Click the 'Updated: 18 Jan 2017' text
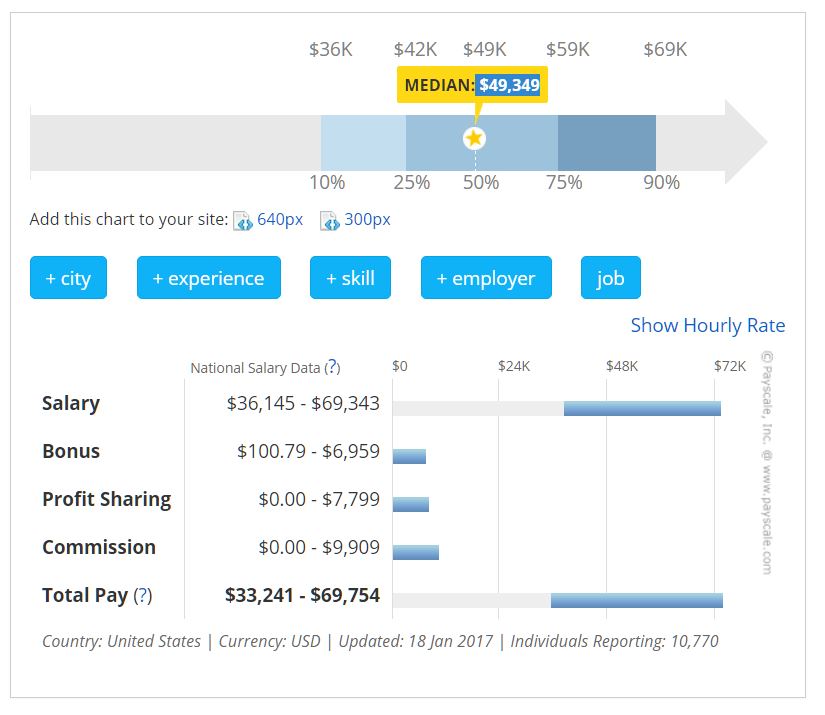The height and width of the screenshot is (715, 825). 416,641
